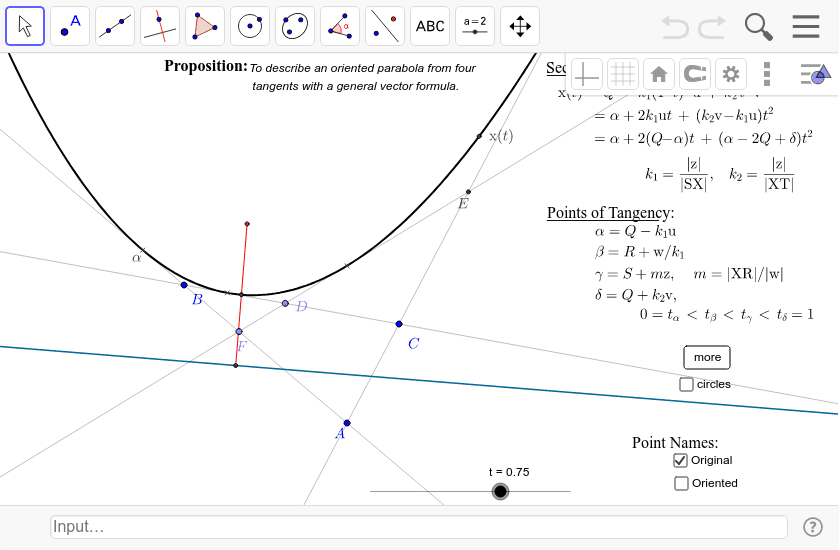
Task: Select small point E
Action: coord(469,192)
